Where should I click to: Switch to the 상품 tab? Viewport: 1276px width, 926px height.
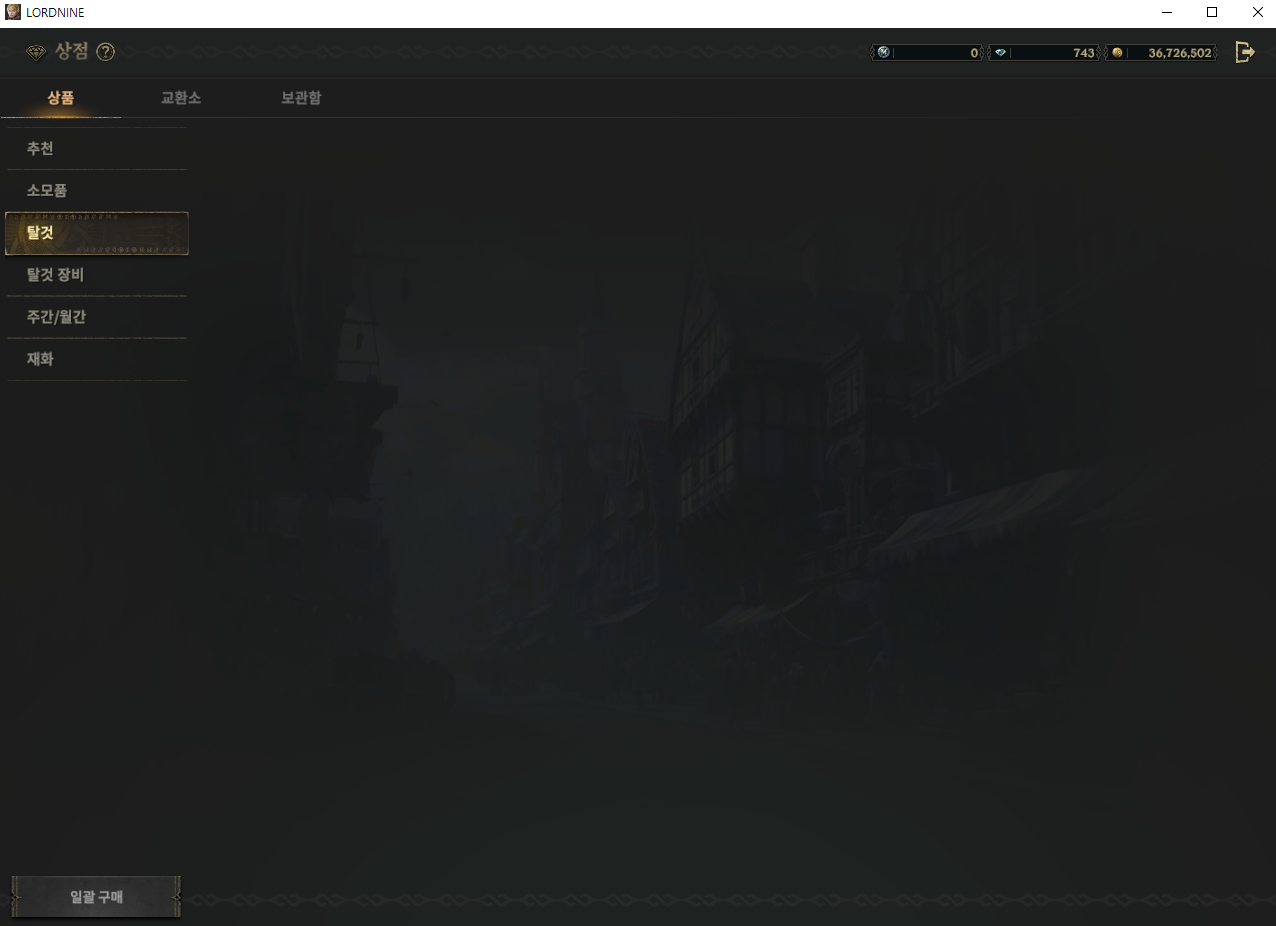pos(60,98)
